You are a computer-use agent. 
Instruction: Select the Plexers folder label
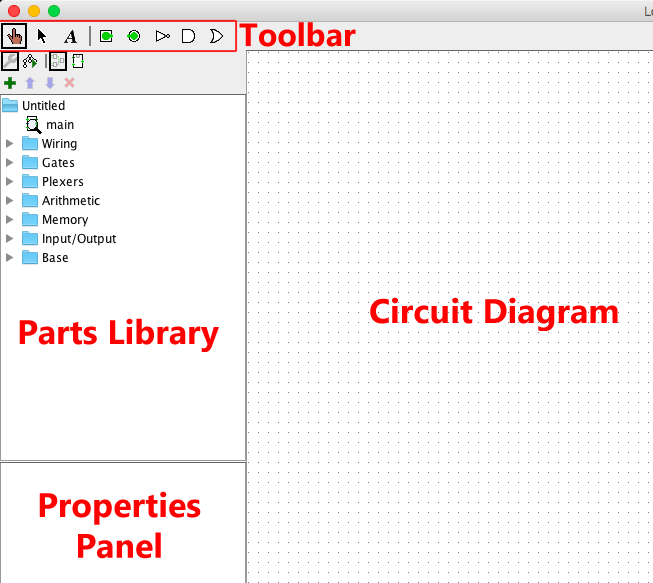pos(63,182)
